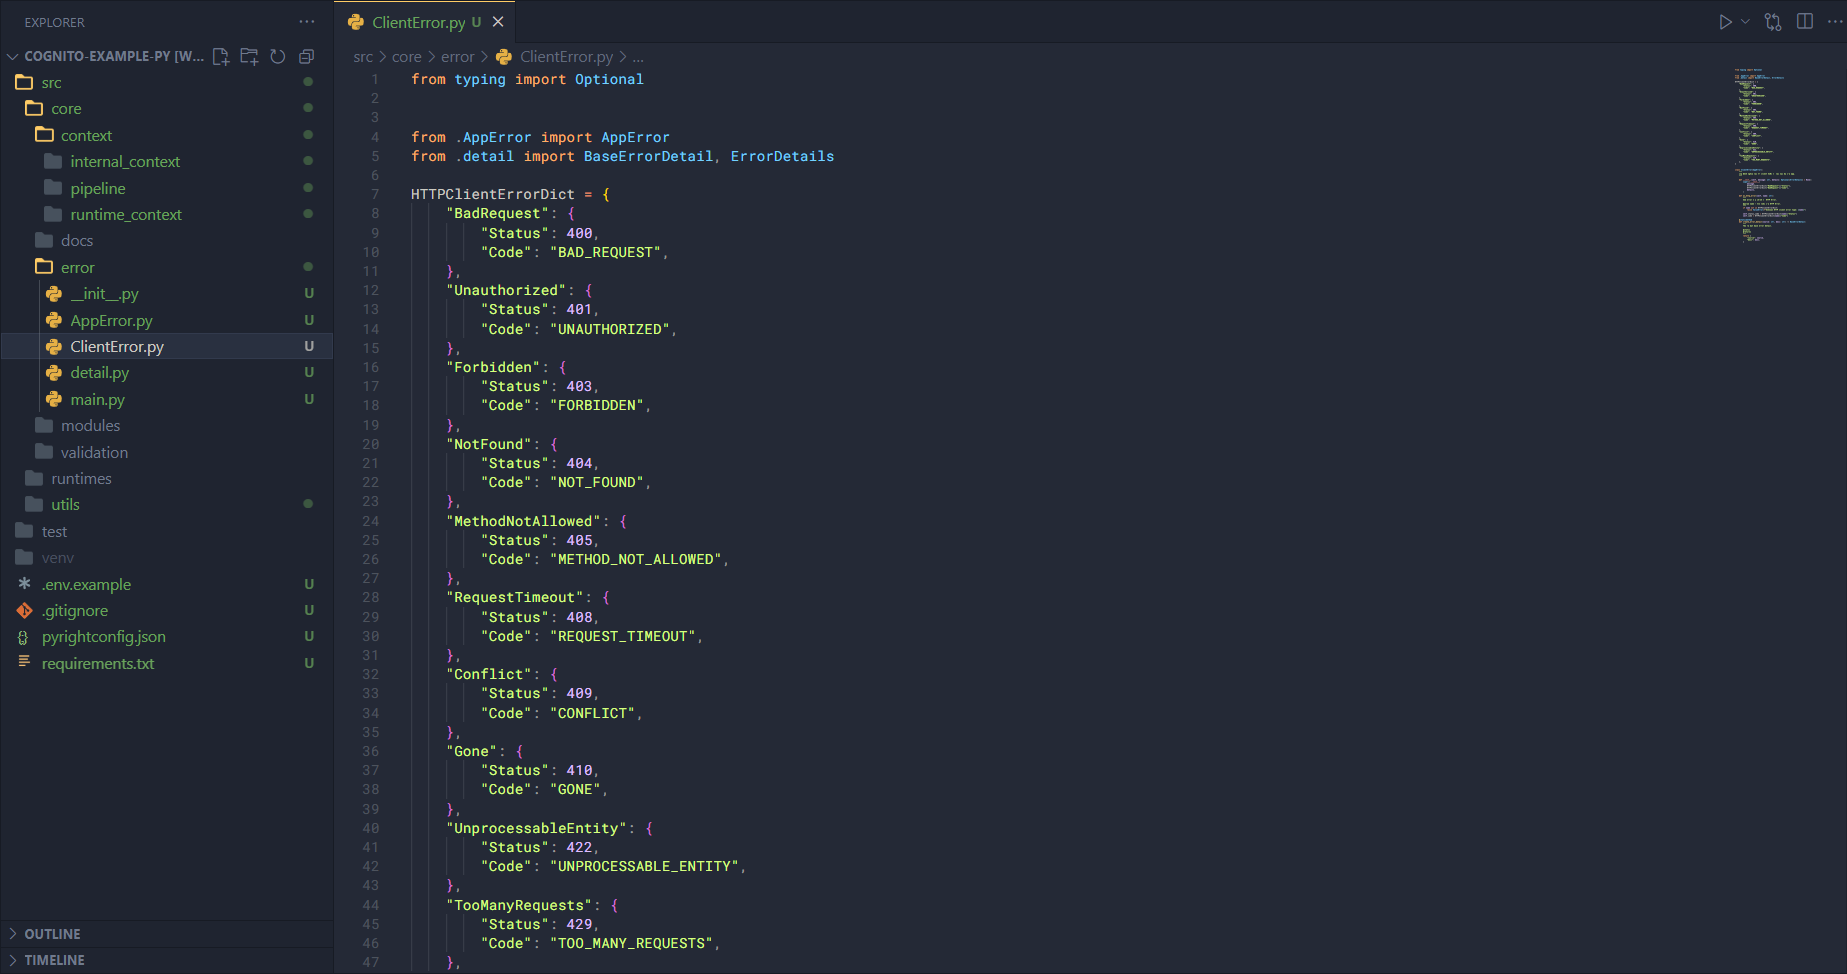Collapse all folders in Explorer
The image size is (1847, 974).
pos(306,57)
